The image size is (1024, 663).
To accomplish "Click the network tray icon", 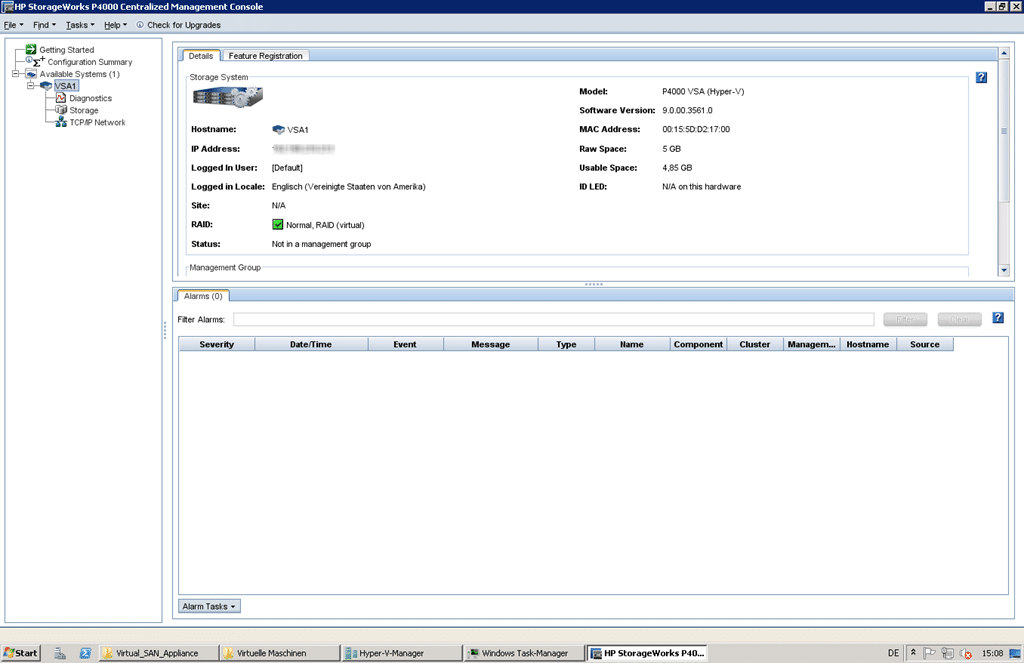I will [948, 653].
